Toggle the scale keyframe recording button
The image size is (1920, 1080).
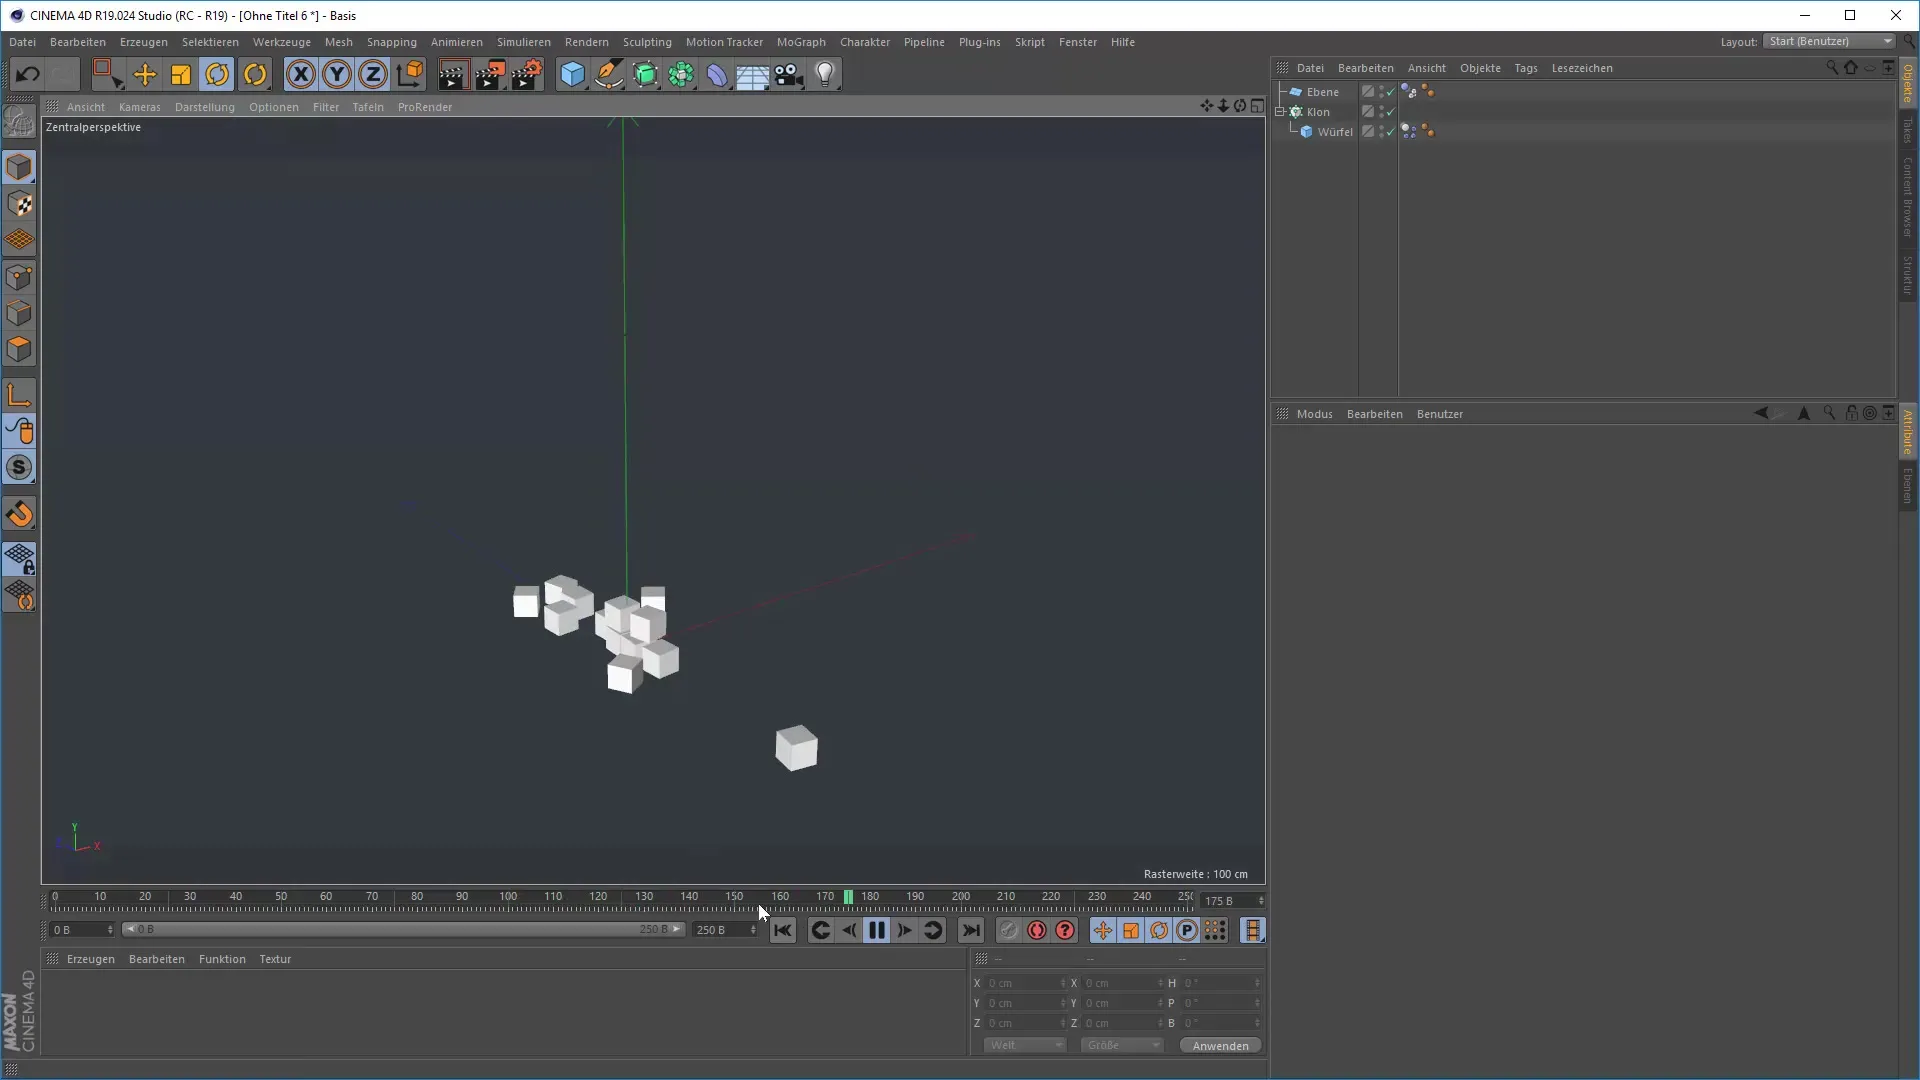[x=1131, y=931]
